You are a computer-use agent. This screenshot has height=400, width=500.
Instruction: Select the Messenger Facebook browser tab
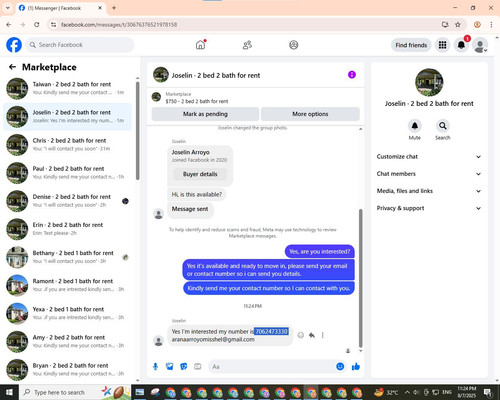[60, 8]
